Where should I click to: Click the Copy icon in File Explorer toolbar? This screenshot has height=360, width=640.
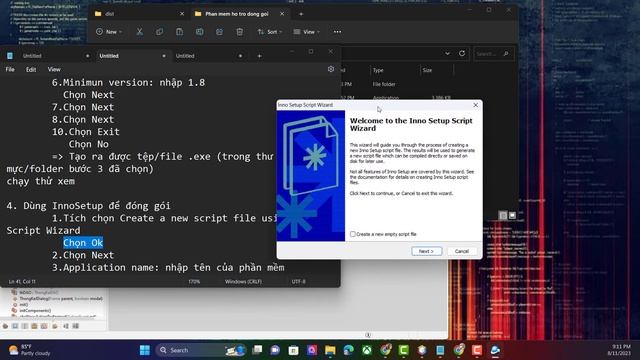[x=160, y=32]
